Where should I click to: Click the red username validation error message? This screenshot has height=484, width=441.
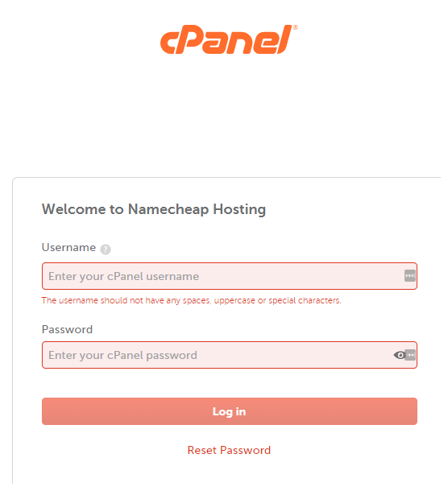191,301
